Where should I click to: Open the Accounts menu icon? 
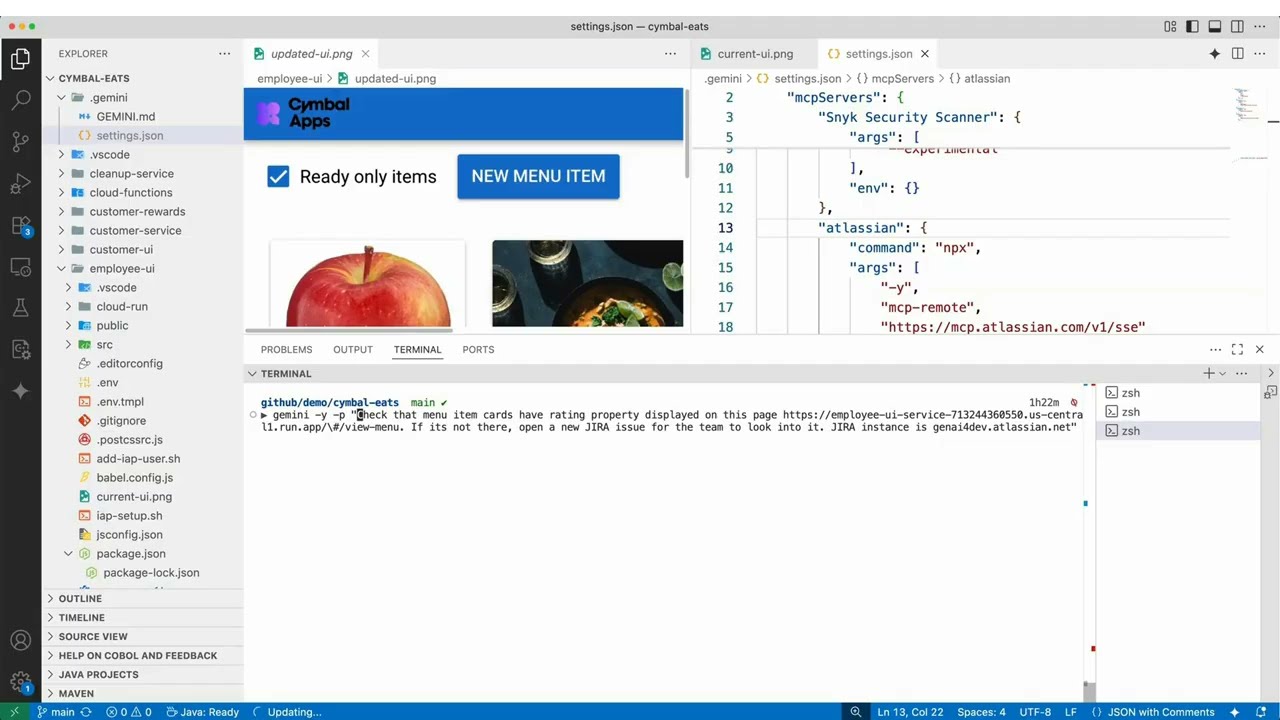(20, 641)
